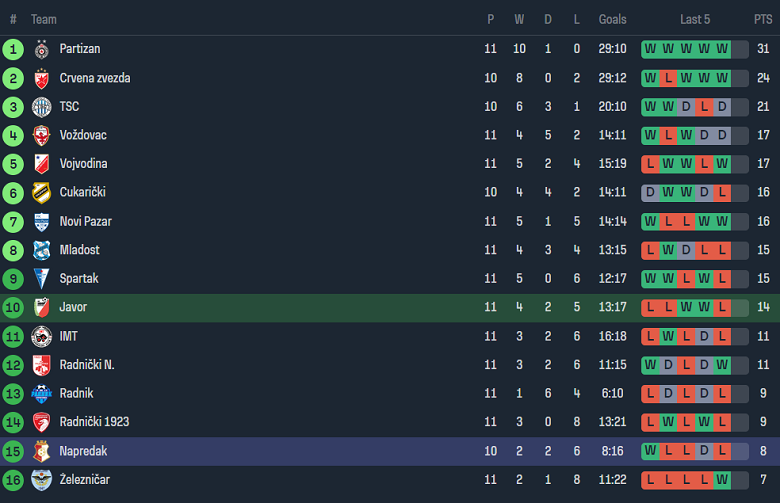Click the Radnik team logo
The width and height of the screenshot is (780, 503).
41,394
